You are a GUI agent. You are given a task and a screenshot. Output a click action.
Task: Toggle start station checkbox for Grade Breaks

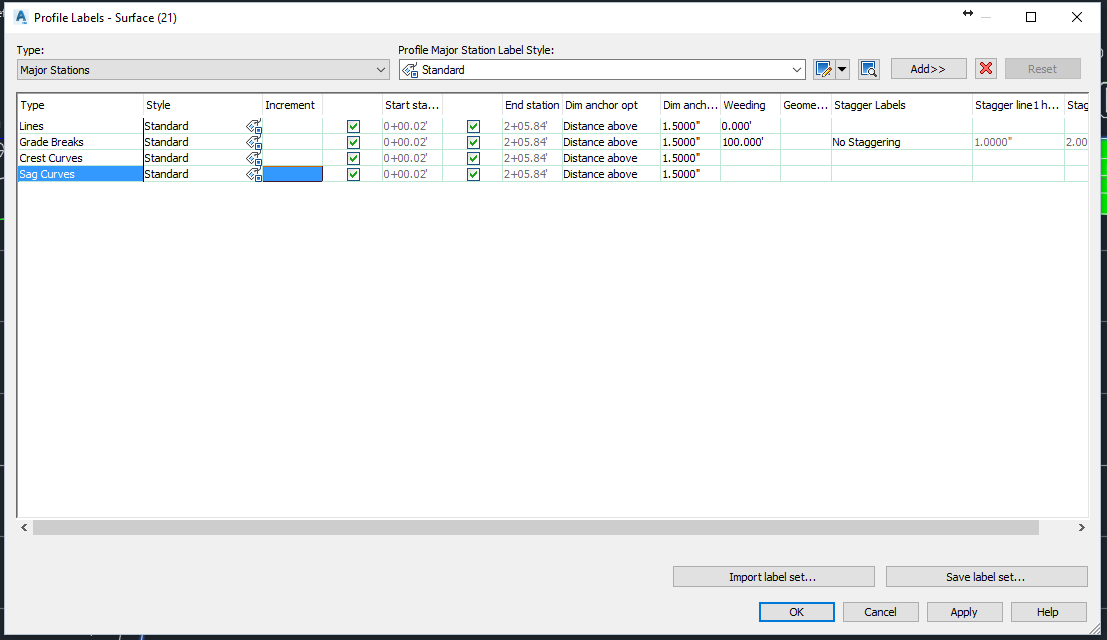coord(353,143)
